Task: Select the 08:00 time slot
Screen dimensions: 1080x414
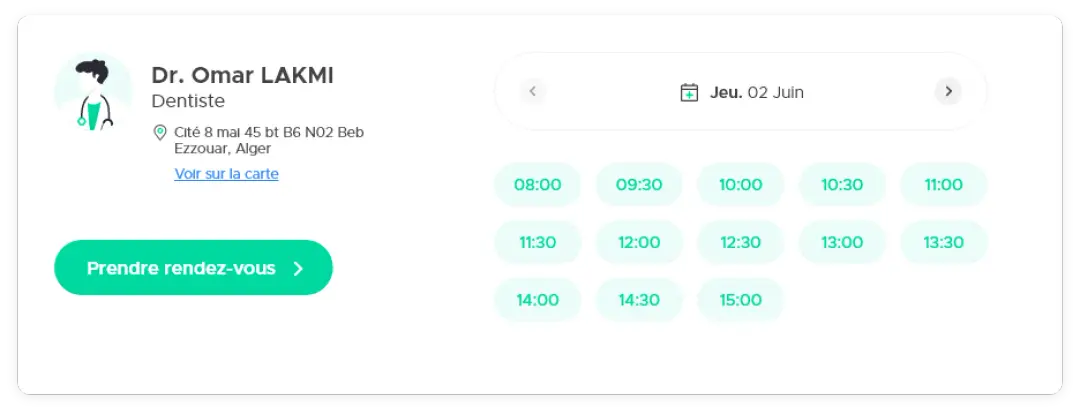Action: click(538, 185)
